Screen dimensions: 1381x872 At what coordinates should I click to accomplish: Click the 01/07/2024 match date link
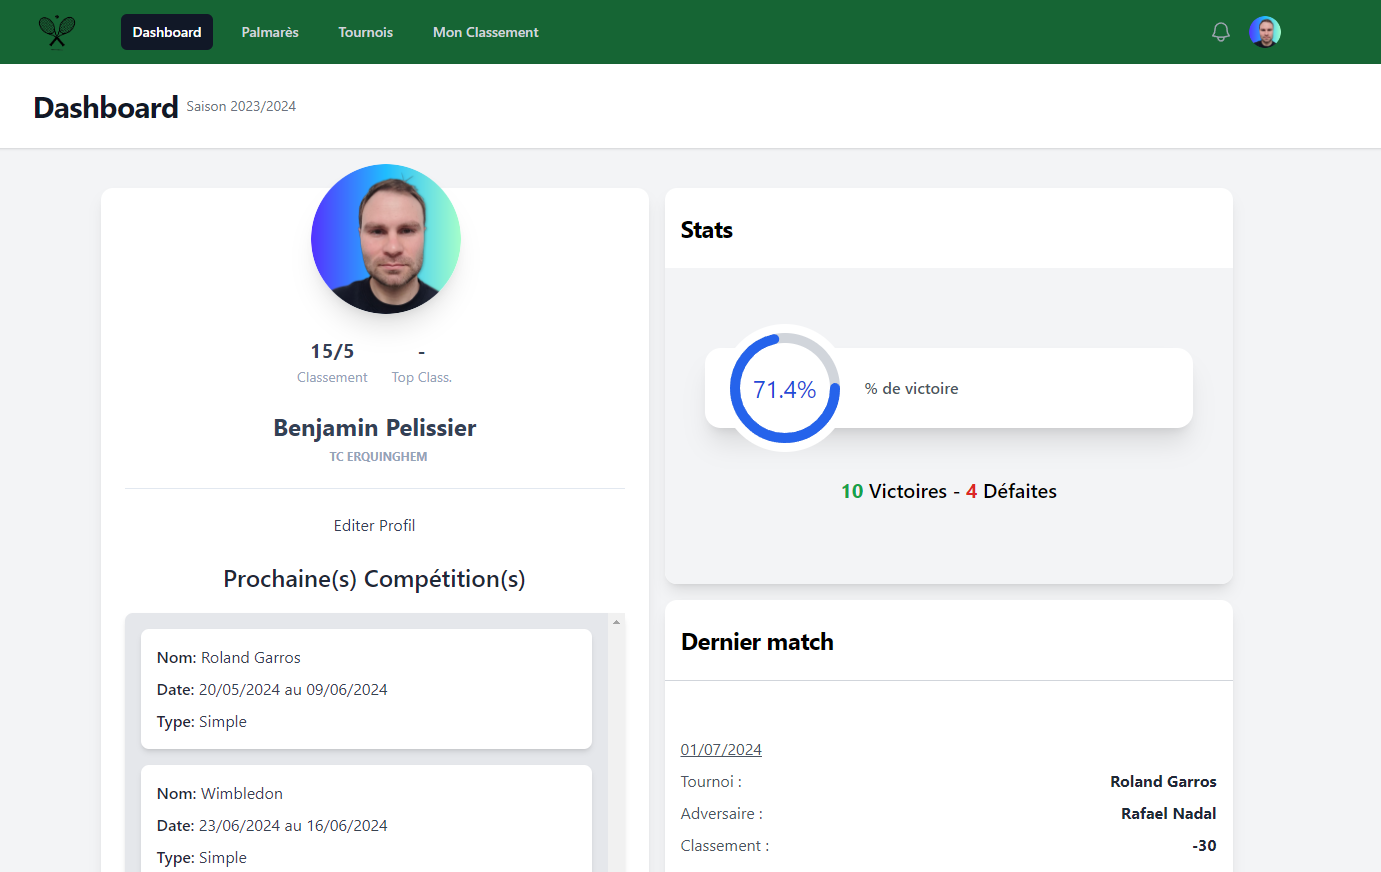[x=721, y=749]
